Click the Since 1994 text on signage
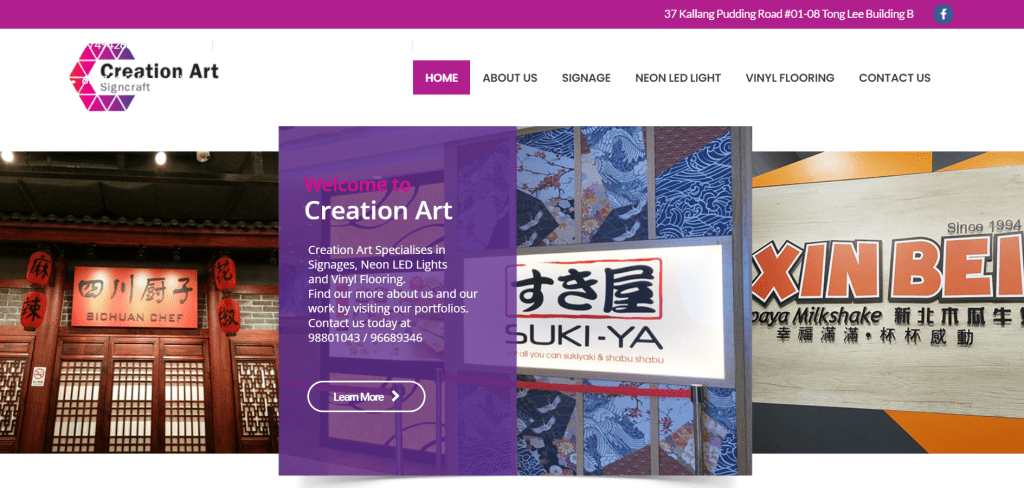This screenshot has height=488, width=1024. [x=984, y=226]
